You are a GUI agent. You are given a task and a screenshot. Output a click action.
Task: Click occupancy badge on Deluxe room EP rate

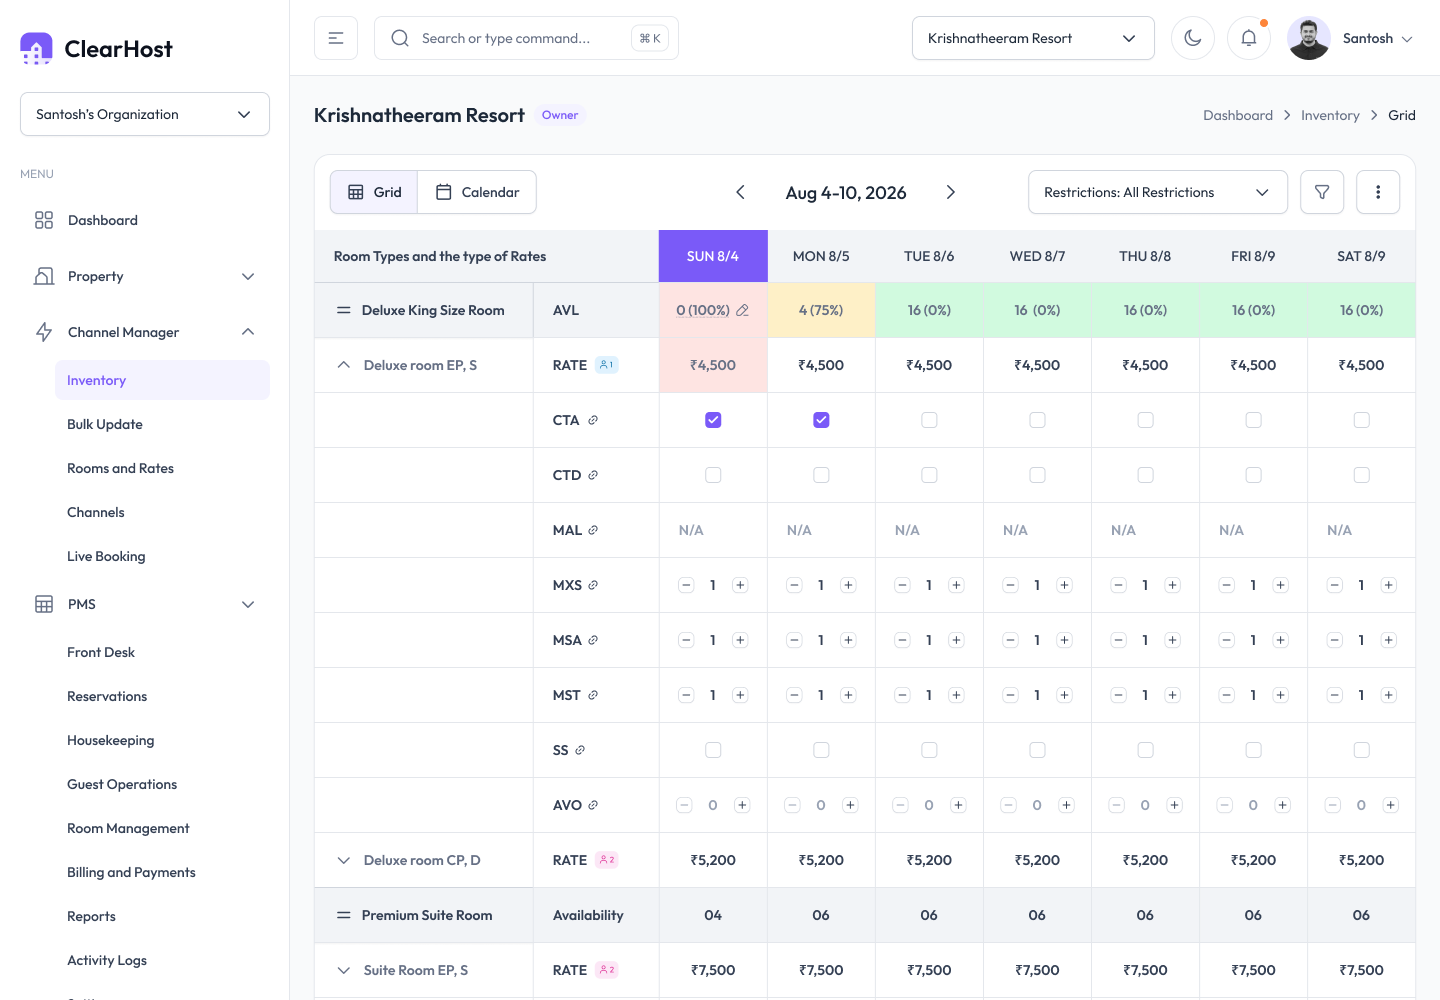607,365
